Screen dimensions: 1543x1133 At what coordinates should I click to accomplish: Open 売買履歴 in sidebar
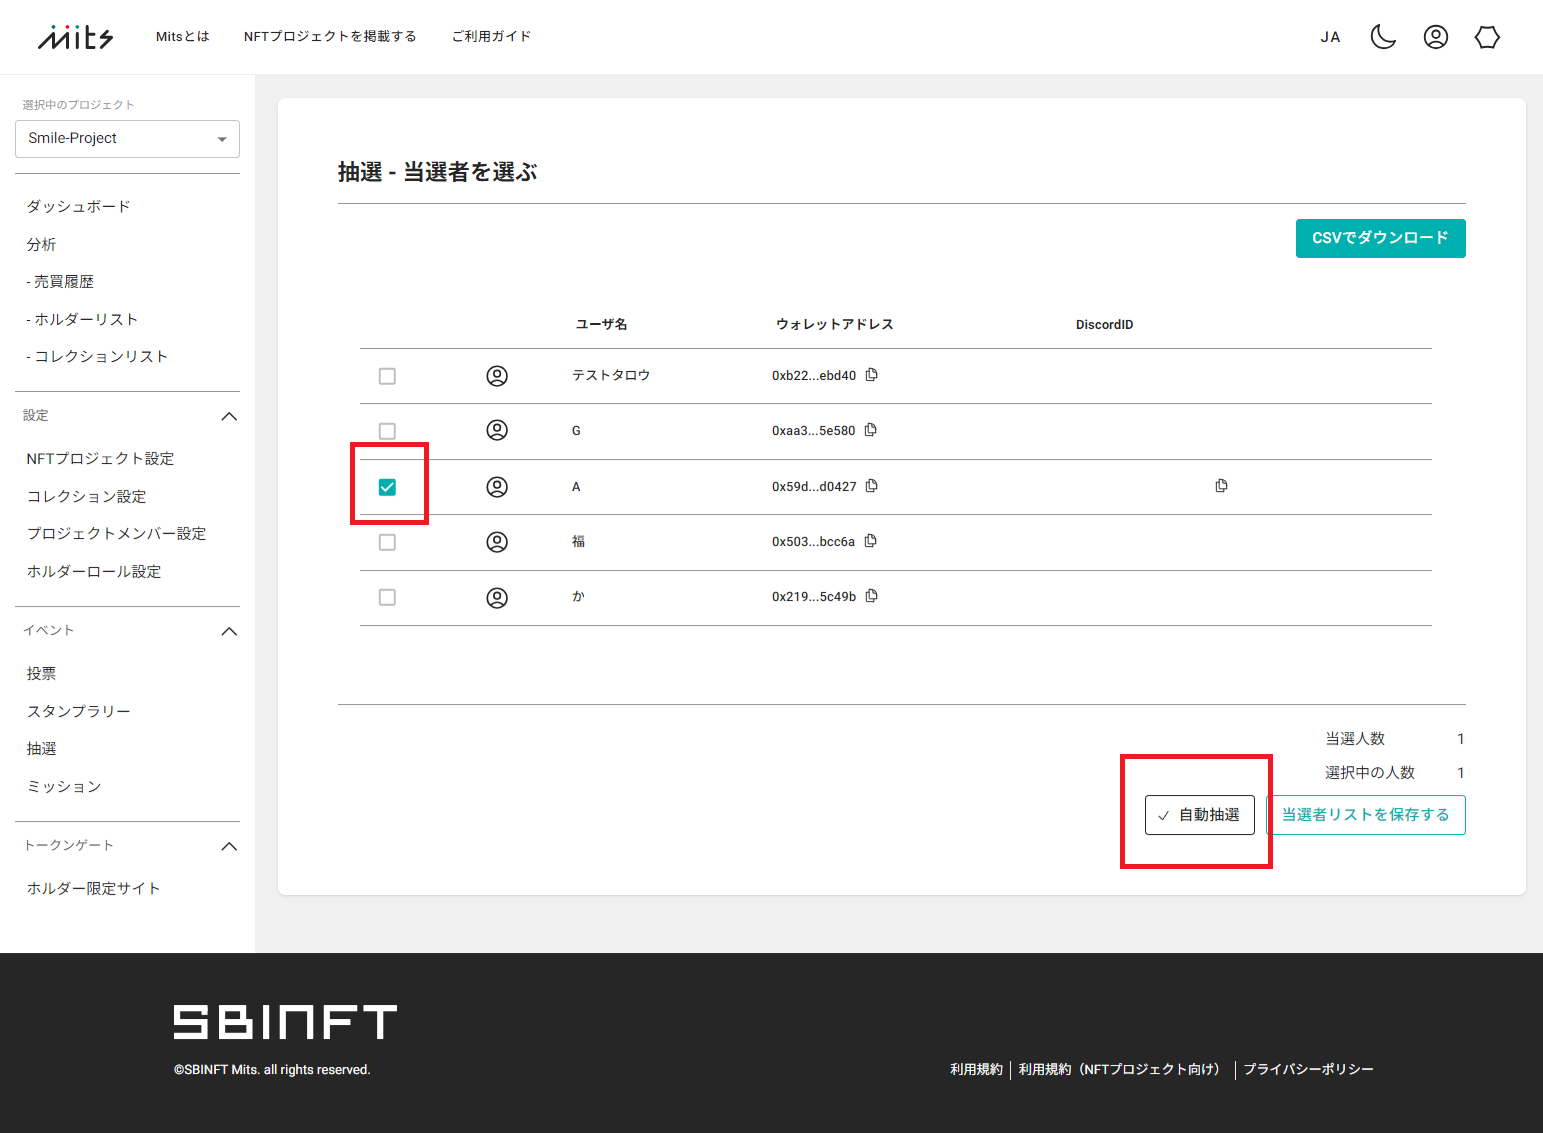60,281
